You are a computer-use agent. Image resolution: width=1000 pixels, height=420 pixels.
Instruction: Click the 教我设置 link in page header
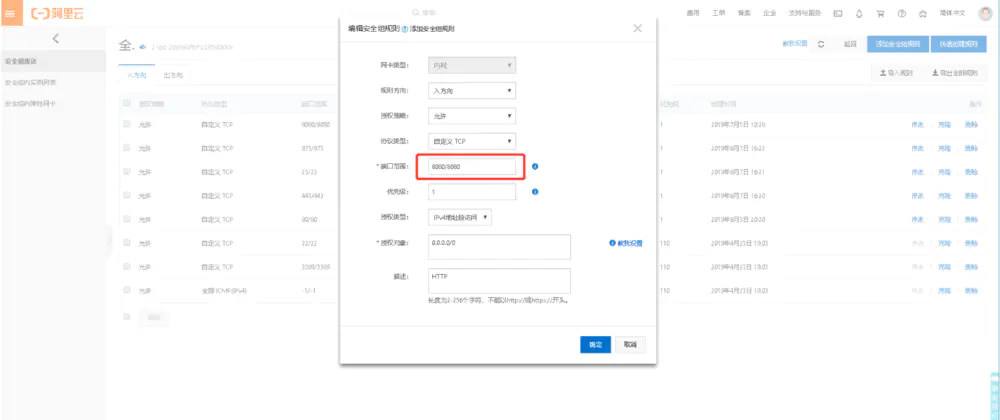[795, 44]
